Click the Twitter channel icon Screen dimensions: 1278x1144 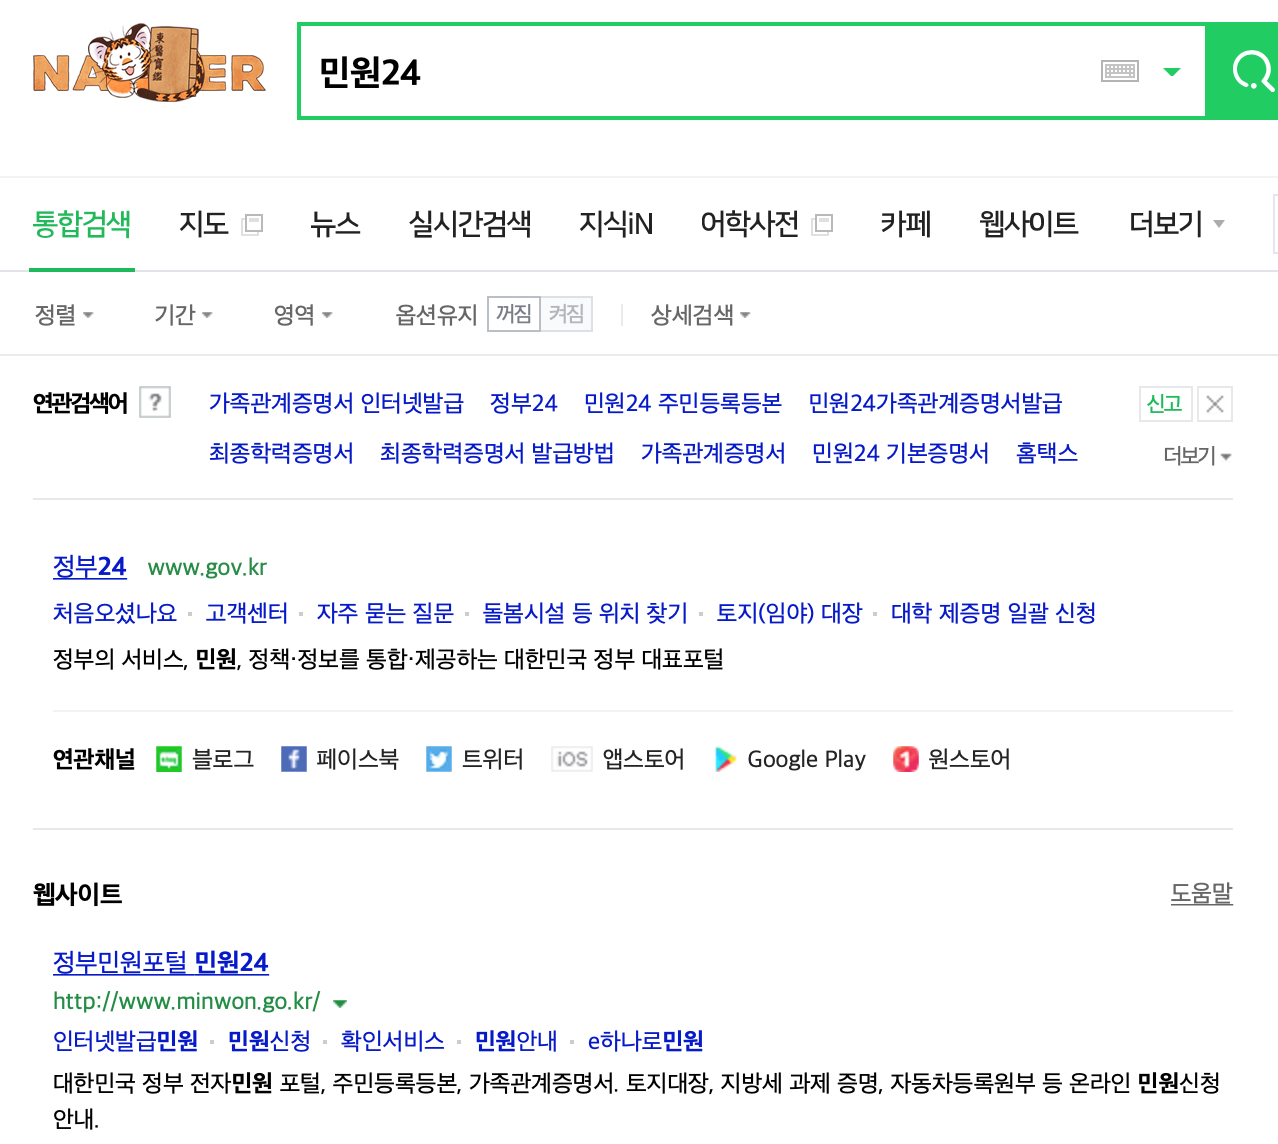click(438, 759)
